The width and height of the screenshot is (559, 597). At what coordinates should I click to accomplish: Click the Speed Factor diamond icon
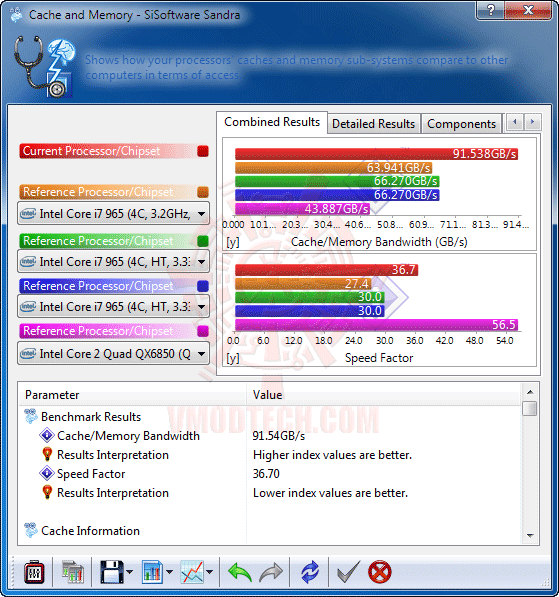[47, 474]
